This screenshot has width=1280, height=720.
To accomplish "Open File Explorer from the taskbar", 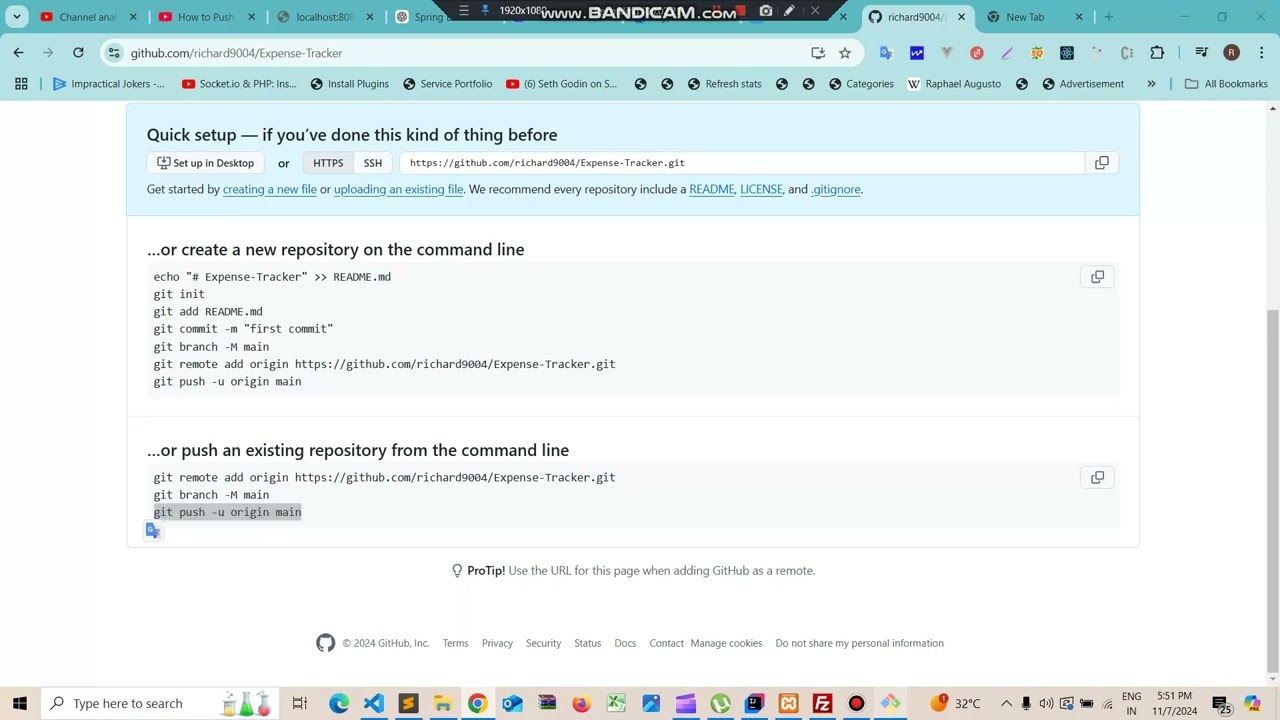I will click(442, 703).
